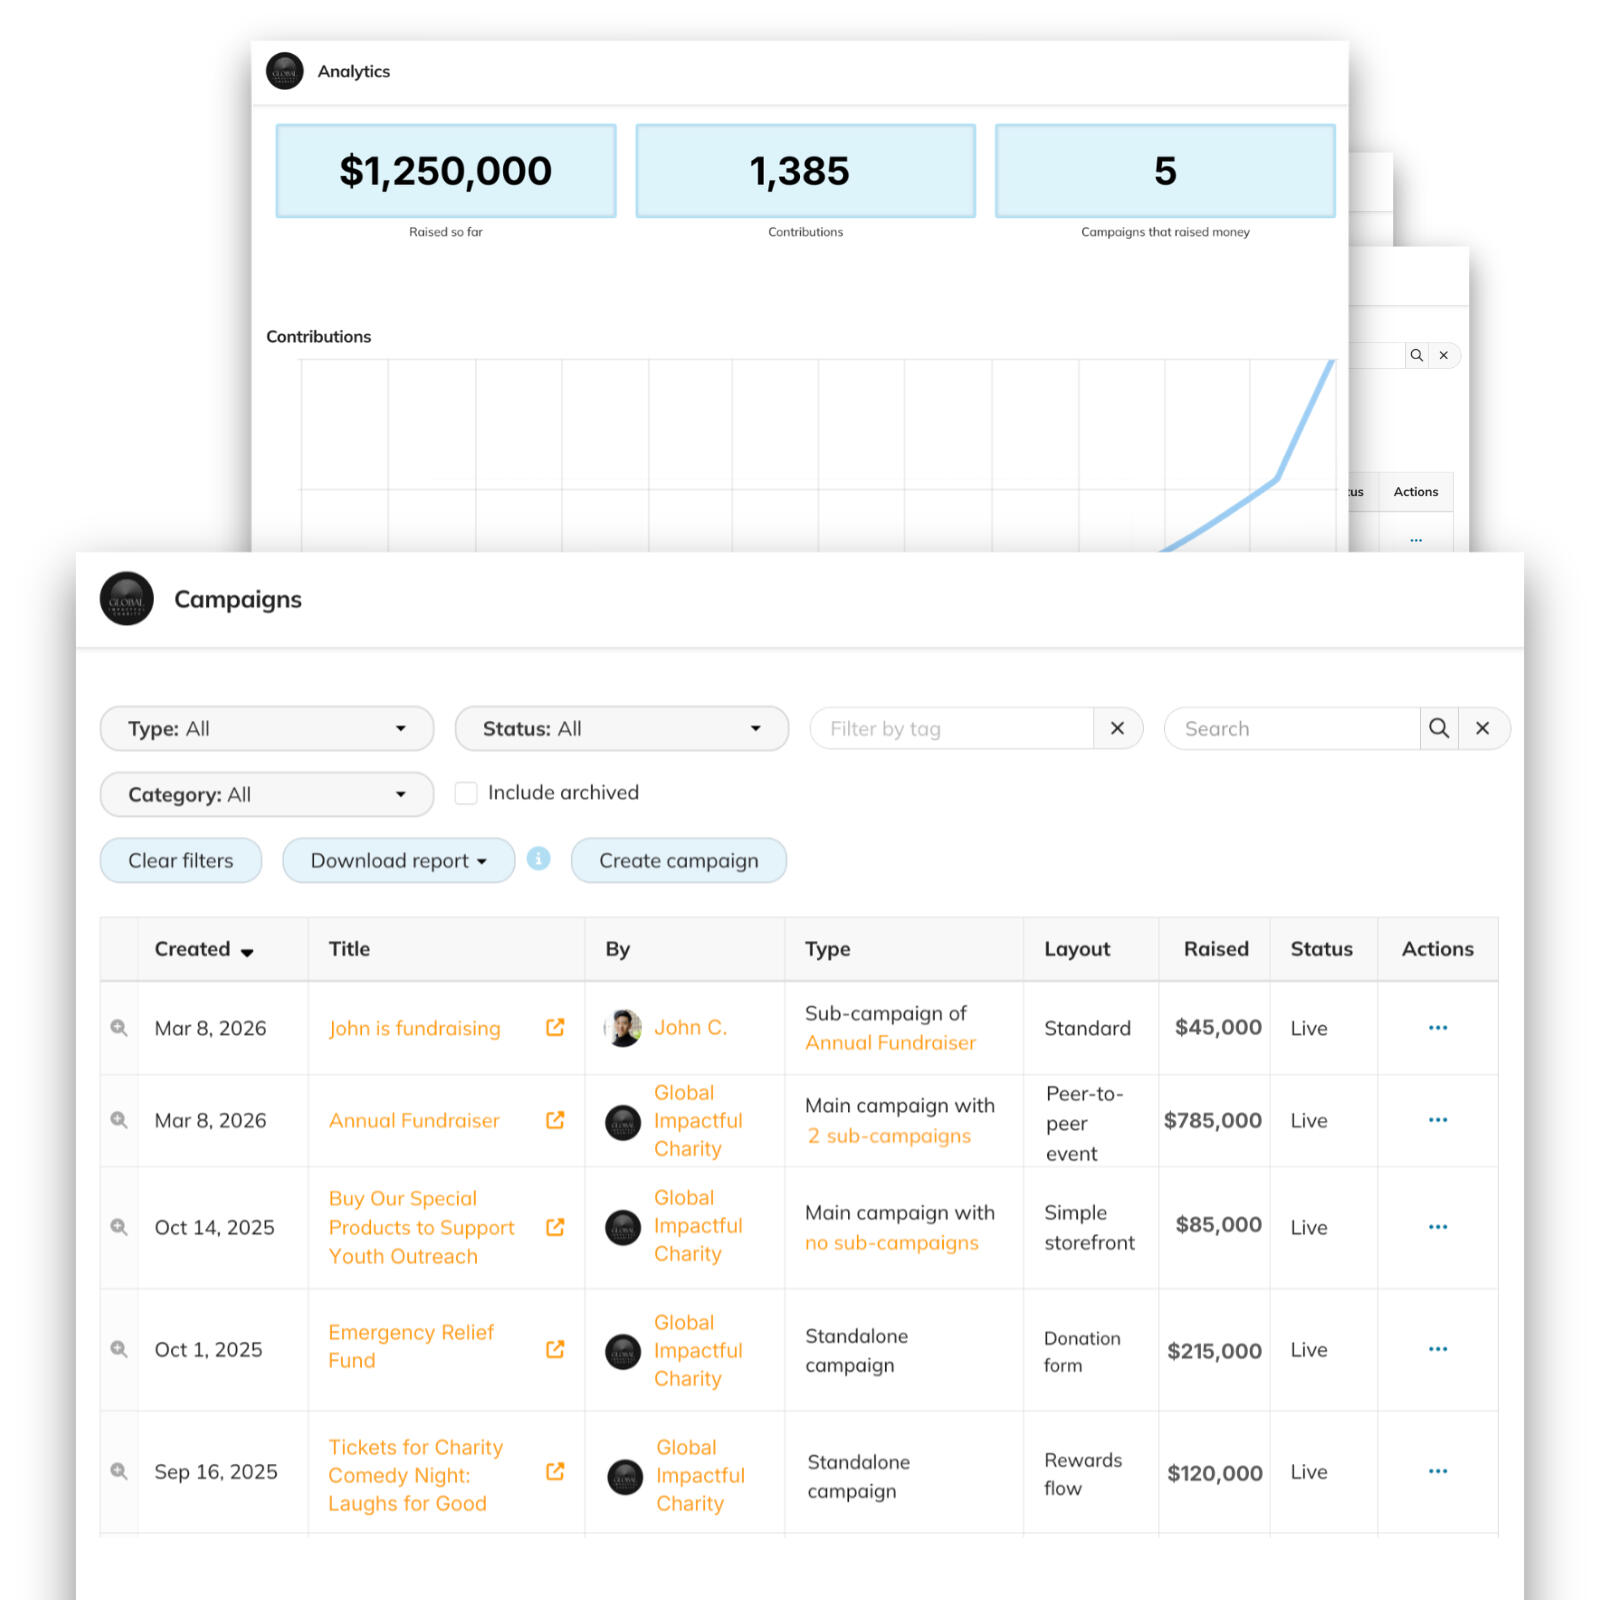This screenshot has height=1600, width=1600.
Task: Open three-dot actions for $45,000 campaign
Action: [x=1437, y=1028]
